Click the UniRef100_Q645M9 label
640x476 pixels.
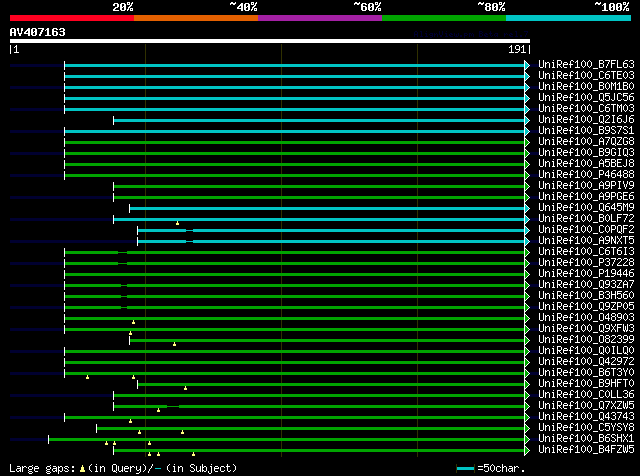(x=586, y=208)
